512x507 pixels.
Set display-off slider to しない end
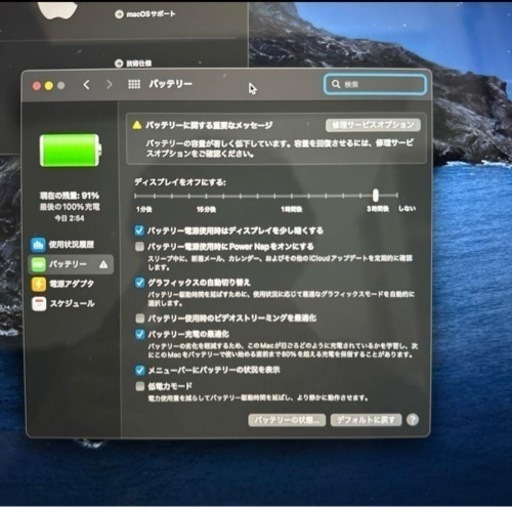[397, 196]
